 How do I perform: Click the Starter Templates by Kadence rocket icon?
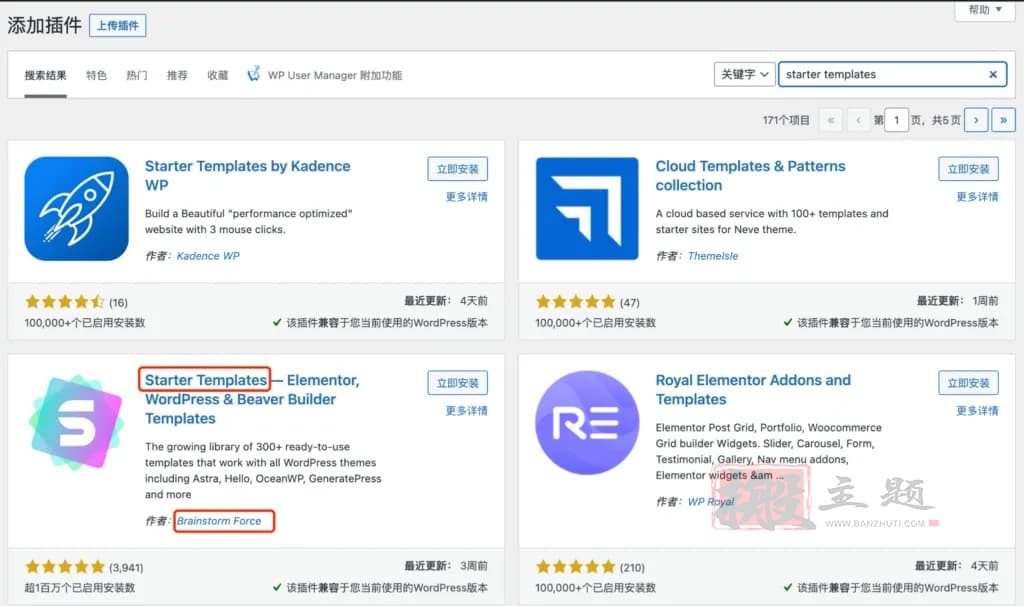click(x=76, y=208)
